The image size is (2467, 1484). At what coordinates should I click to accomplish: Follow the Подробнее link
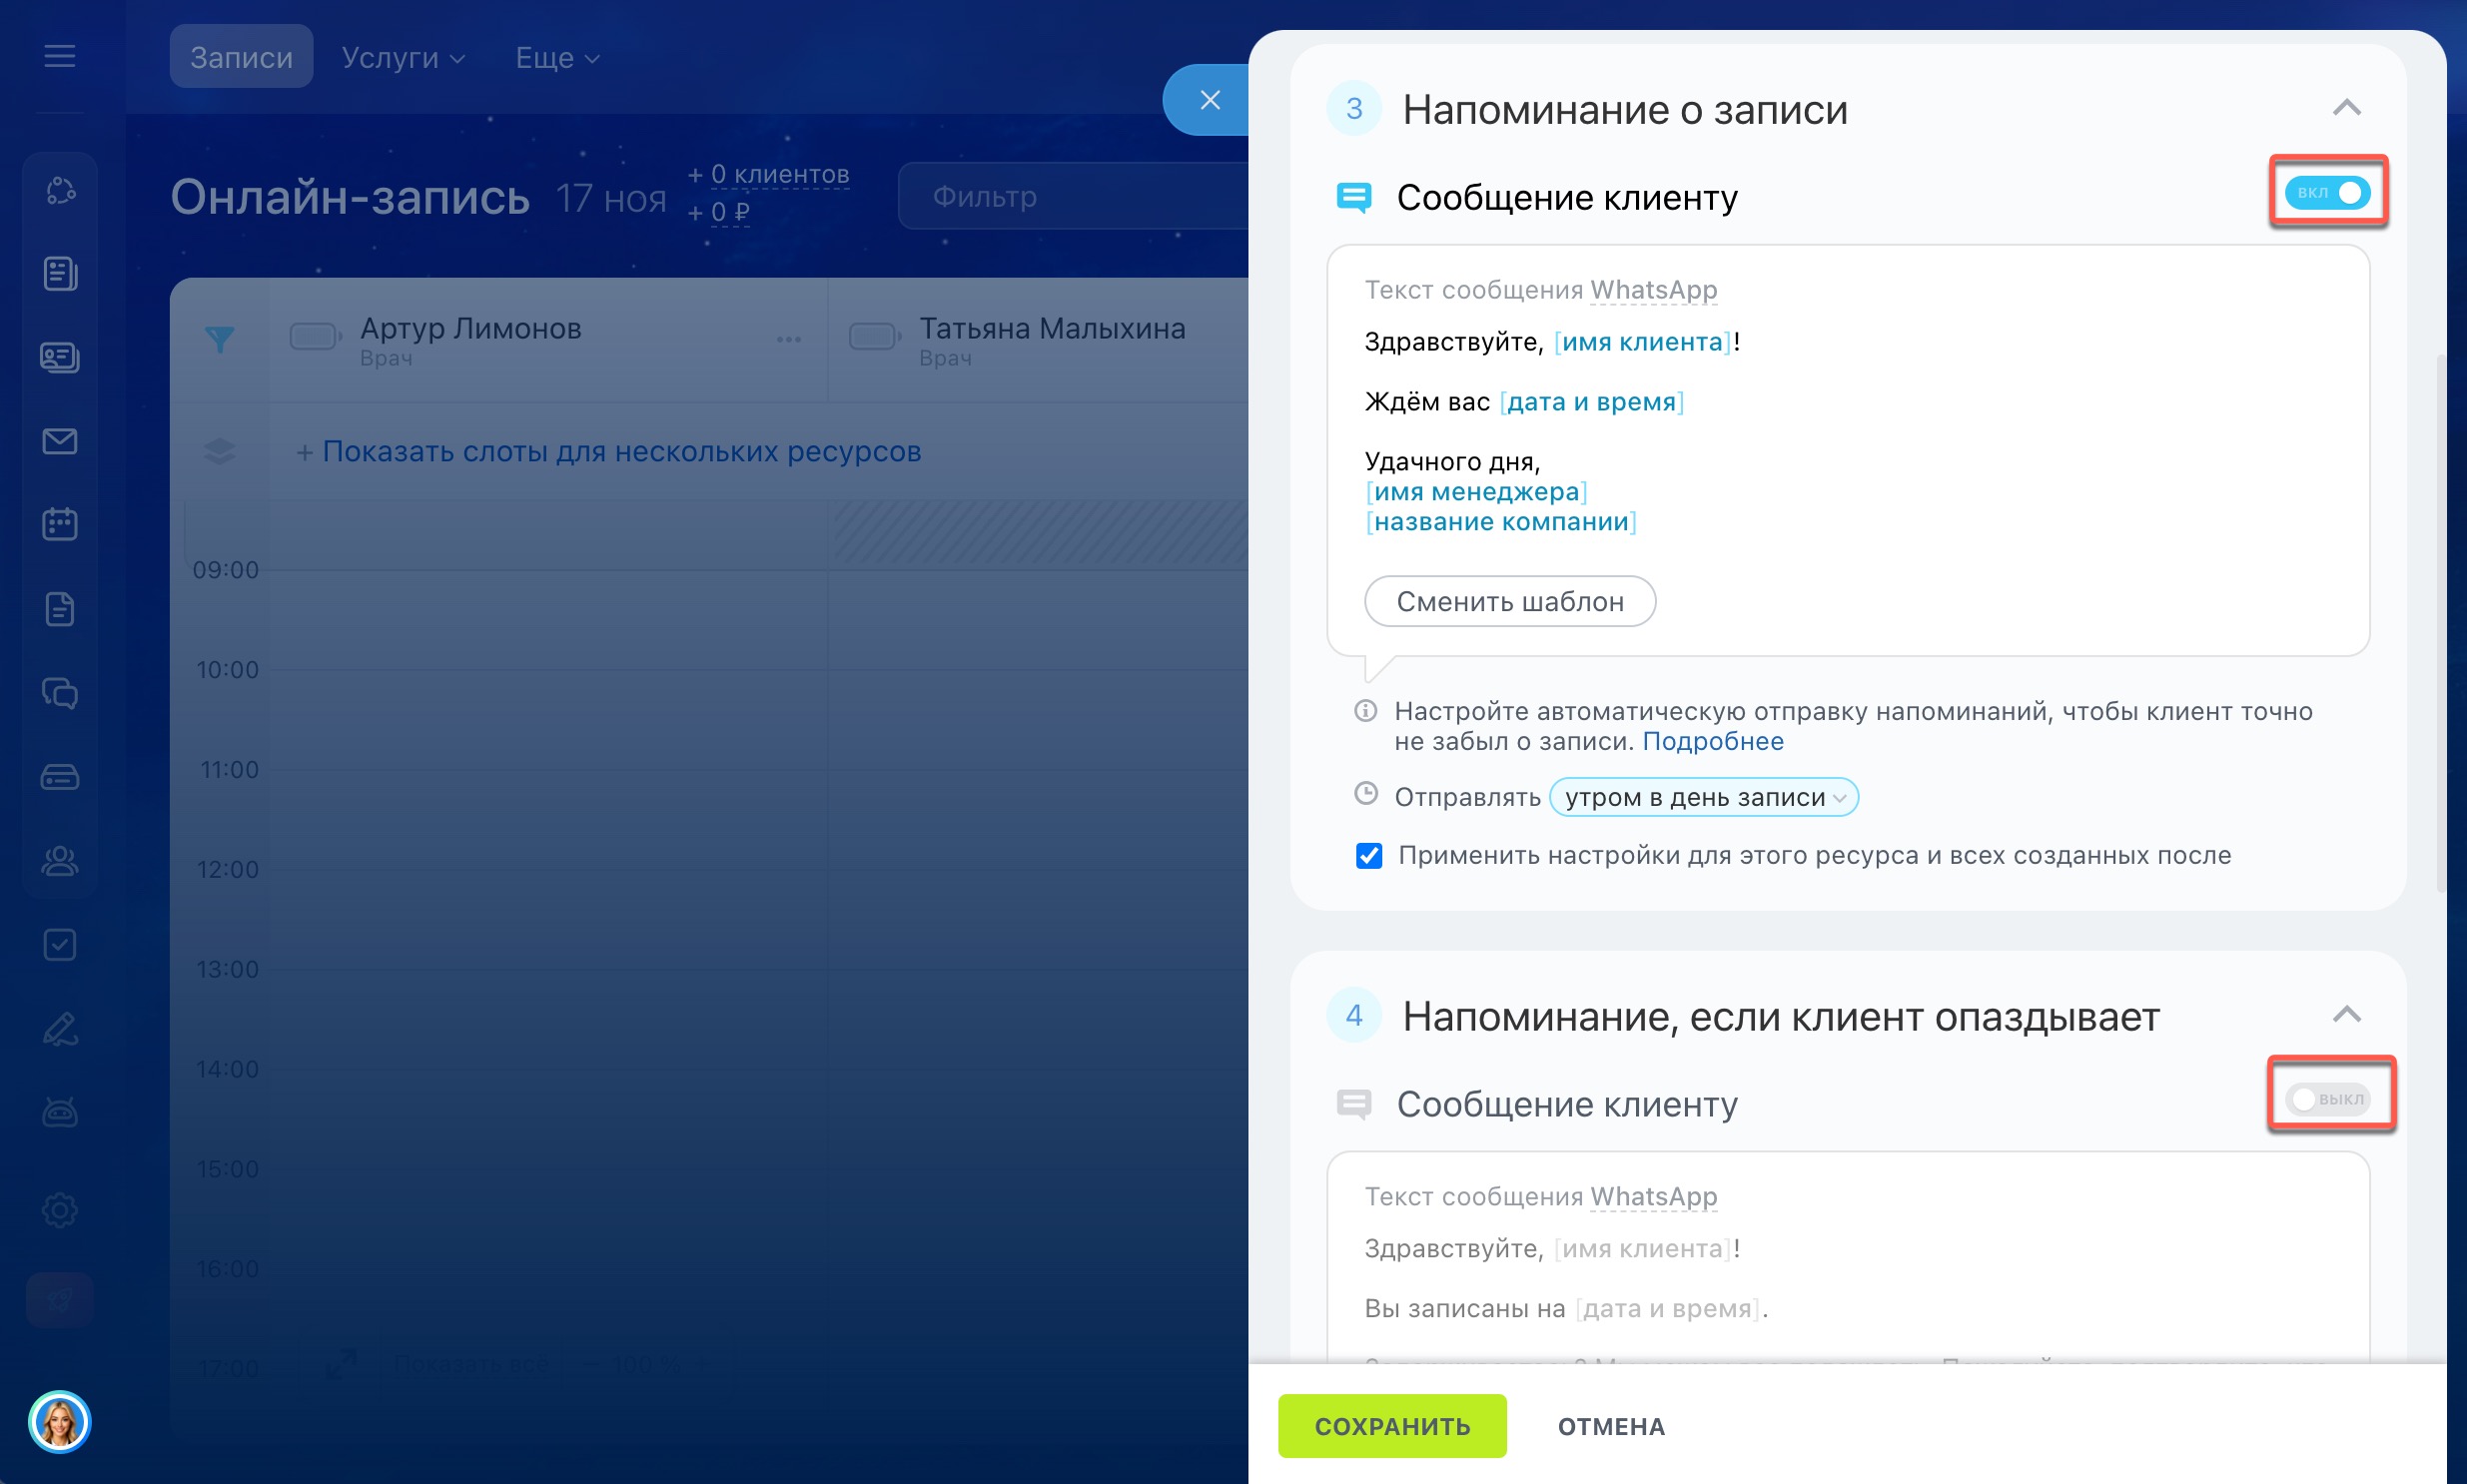pyautogui.click(x=1712, y=741)
